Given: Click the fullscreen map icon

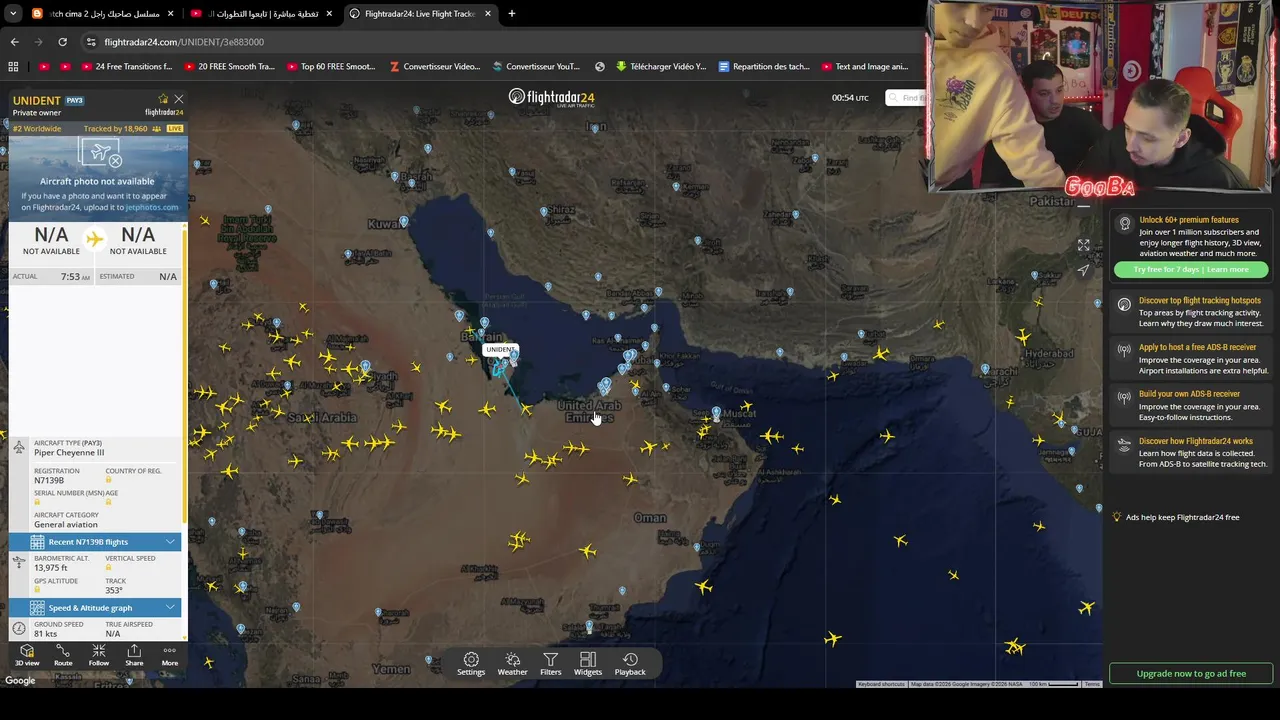Looking at the screenshot, I should [1083, 245].
